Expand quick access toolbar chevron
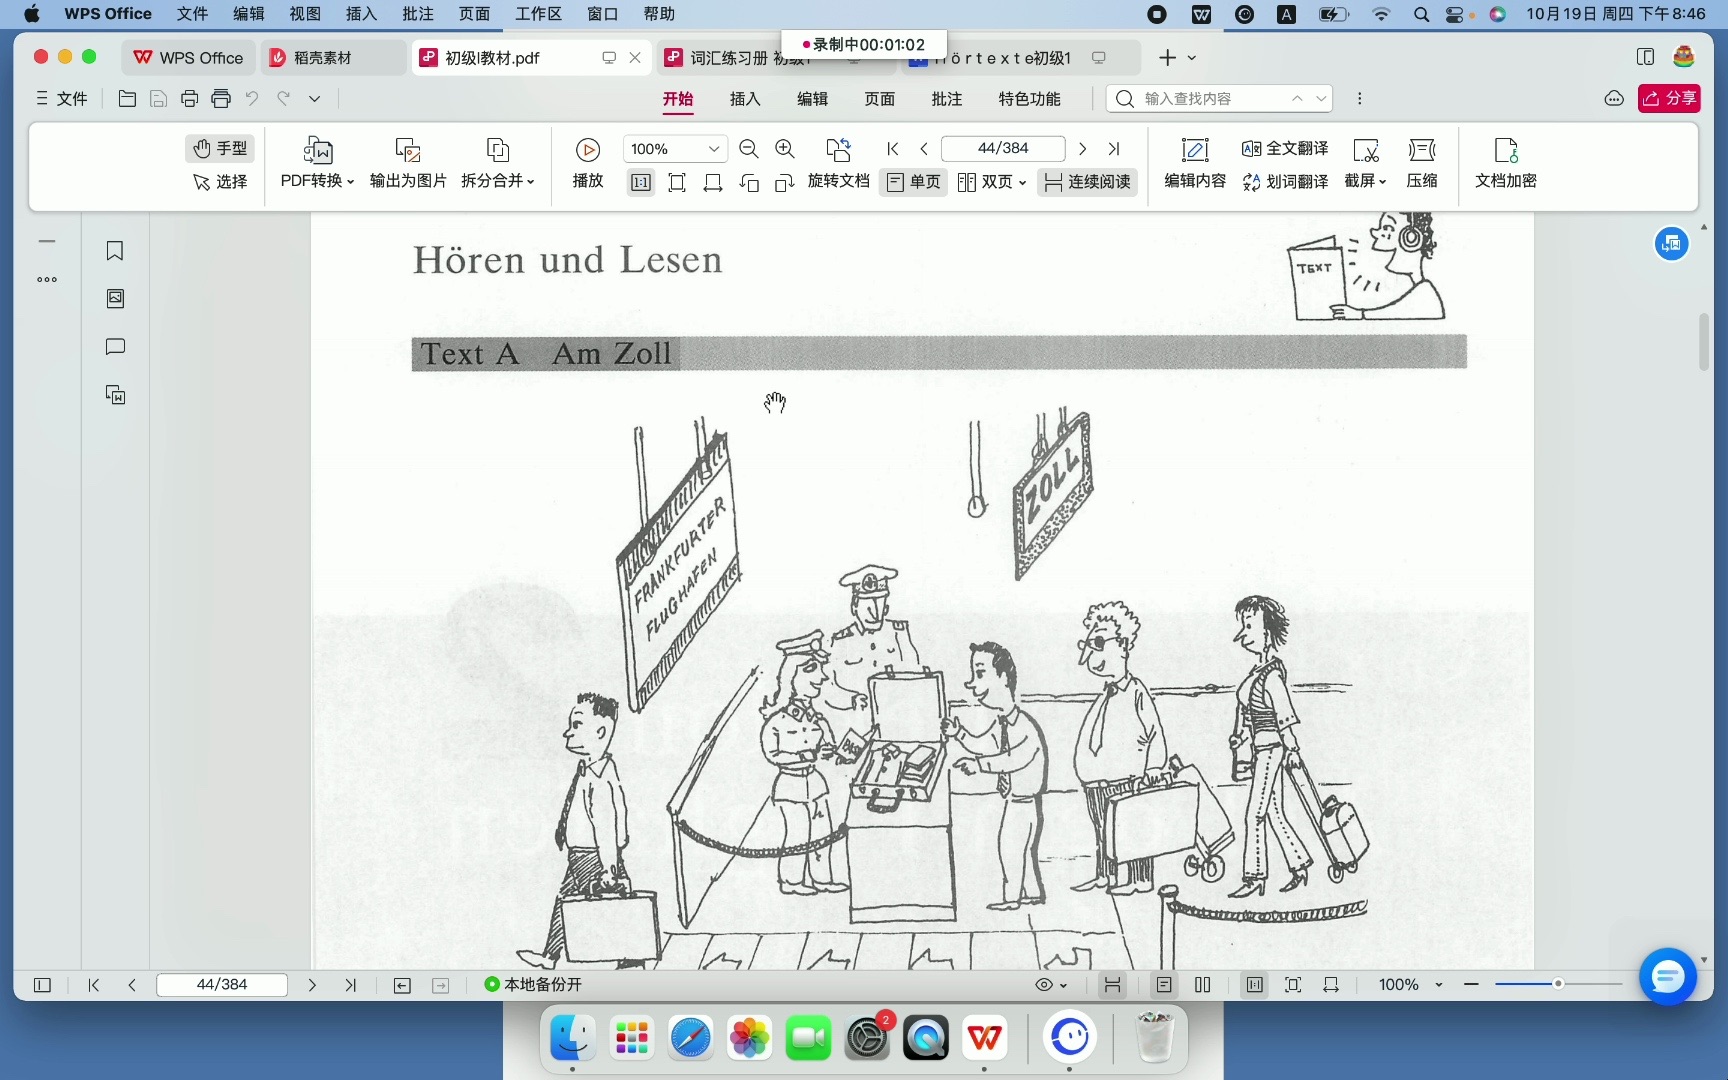Viewport: 1728px width, 1080px height. (x=314, y=98)
